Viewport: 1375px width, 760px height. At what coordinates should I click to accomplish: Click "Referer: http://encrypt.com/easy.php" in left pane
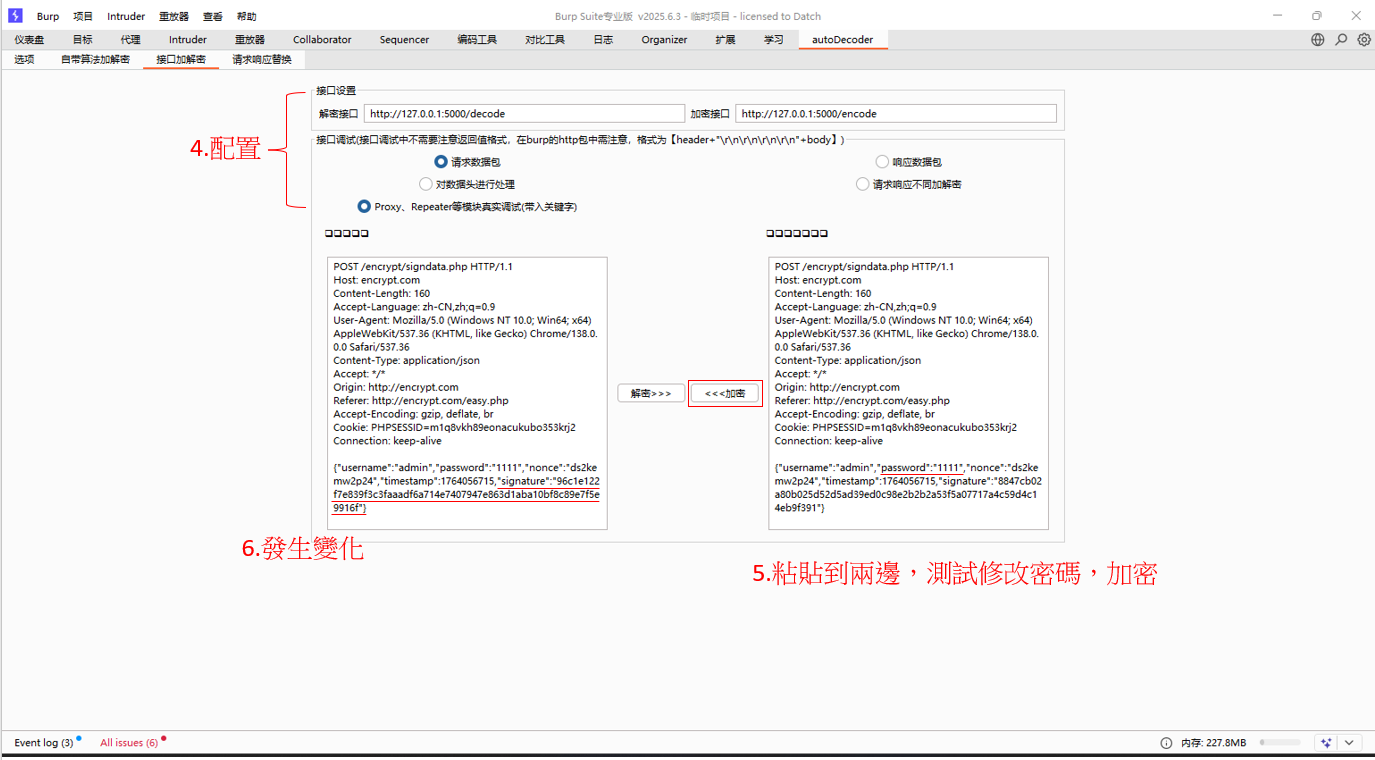pos(421,401)
